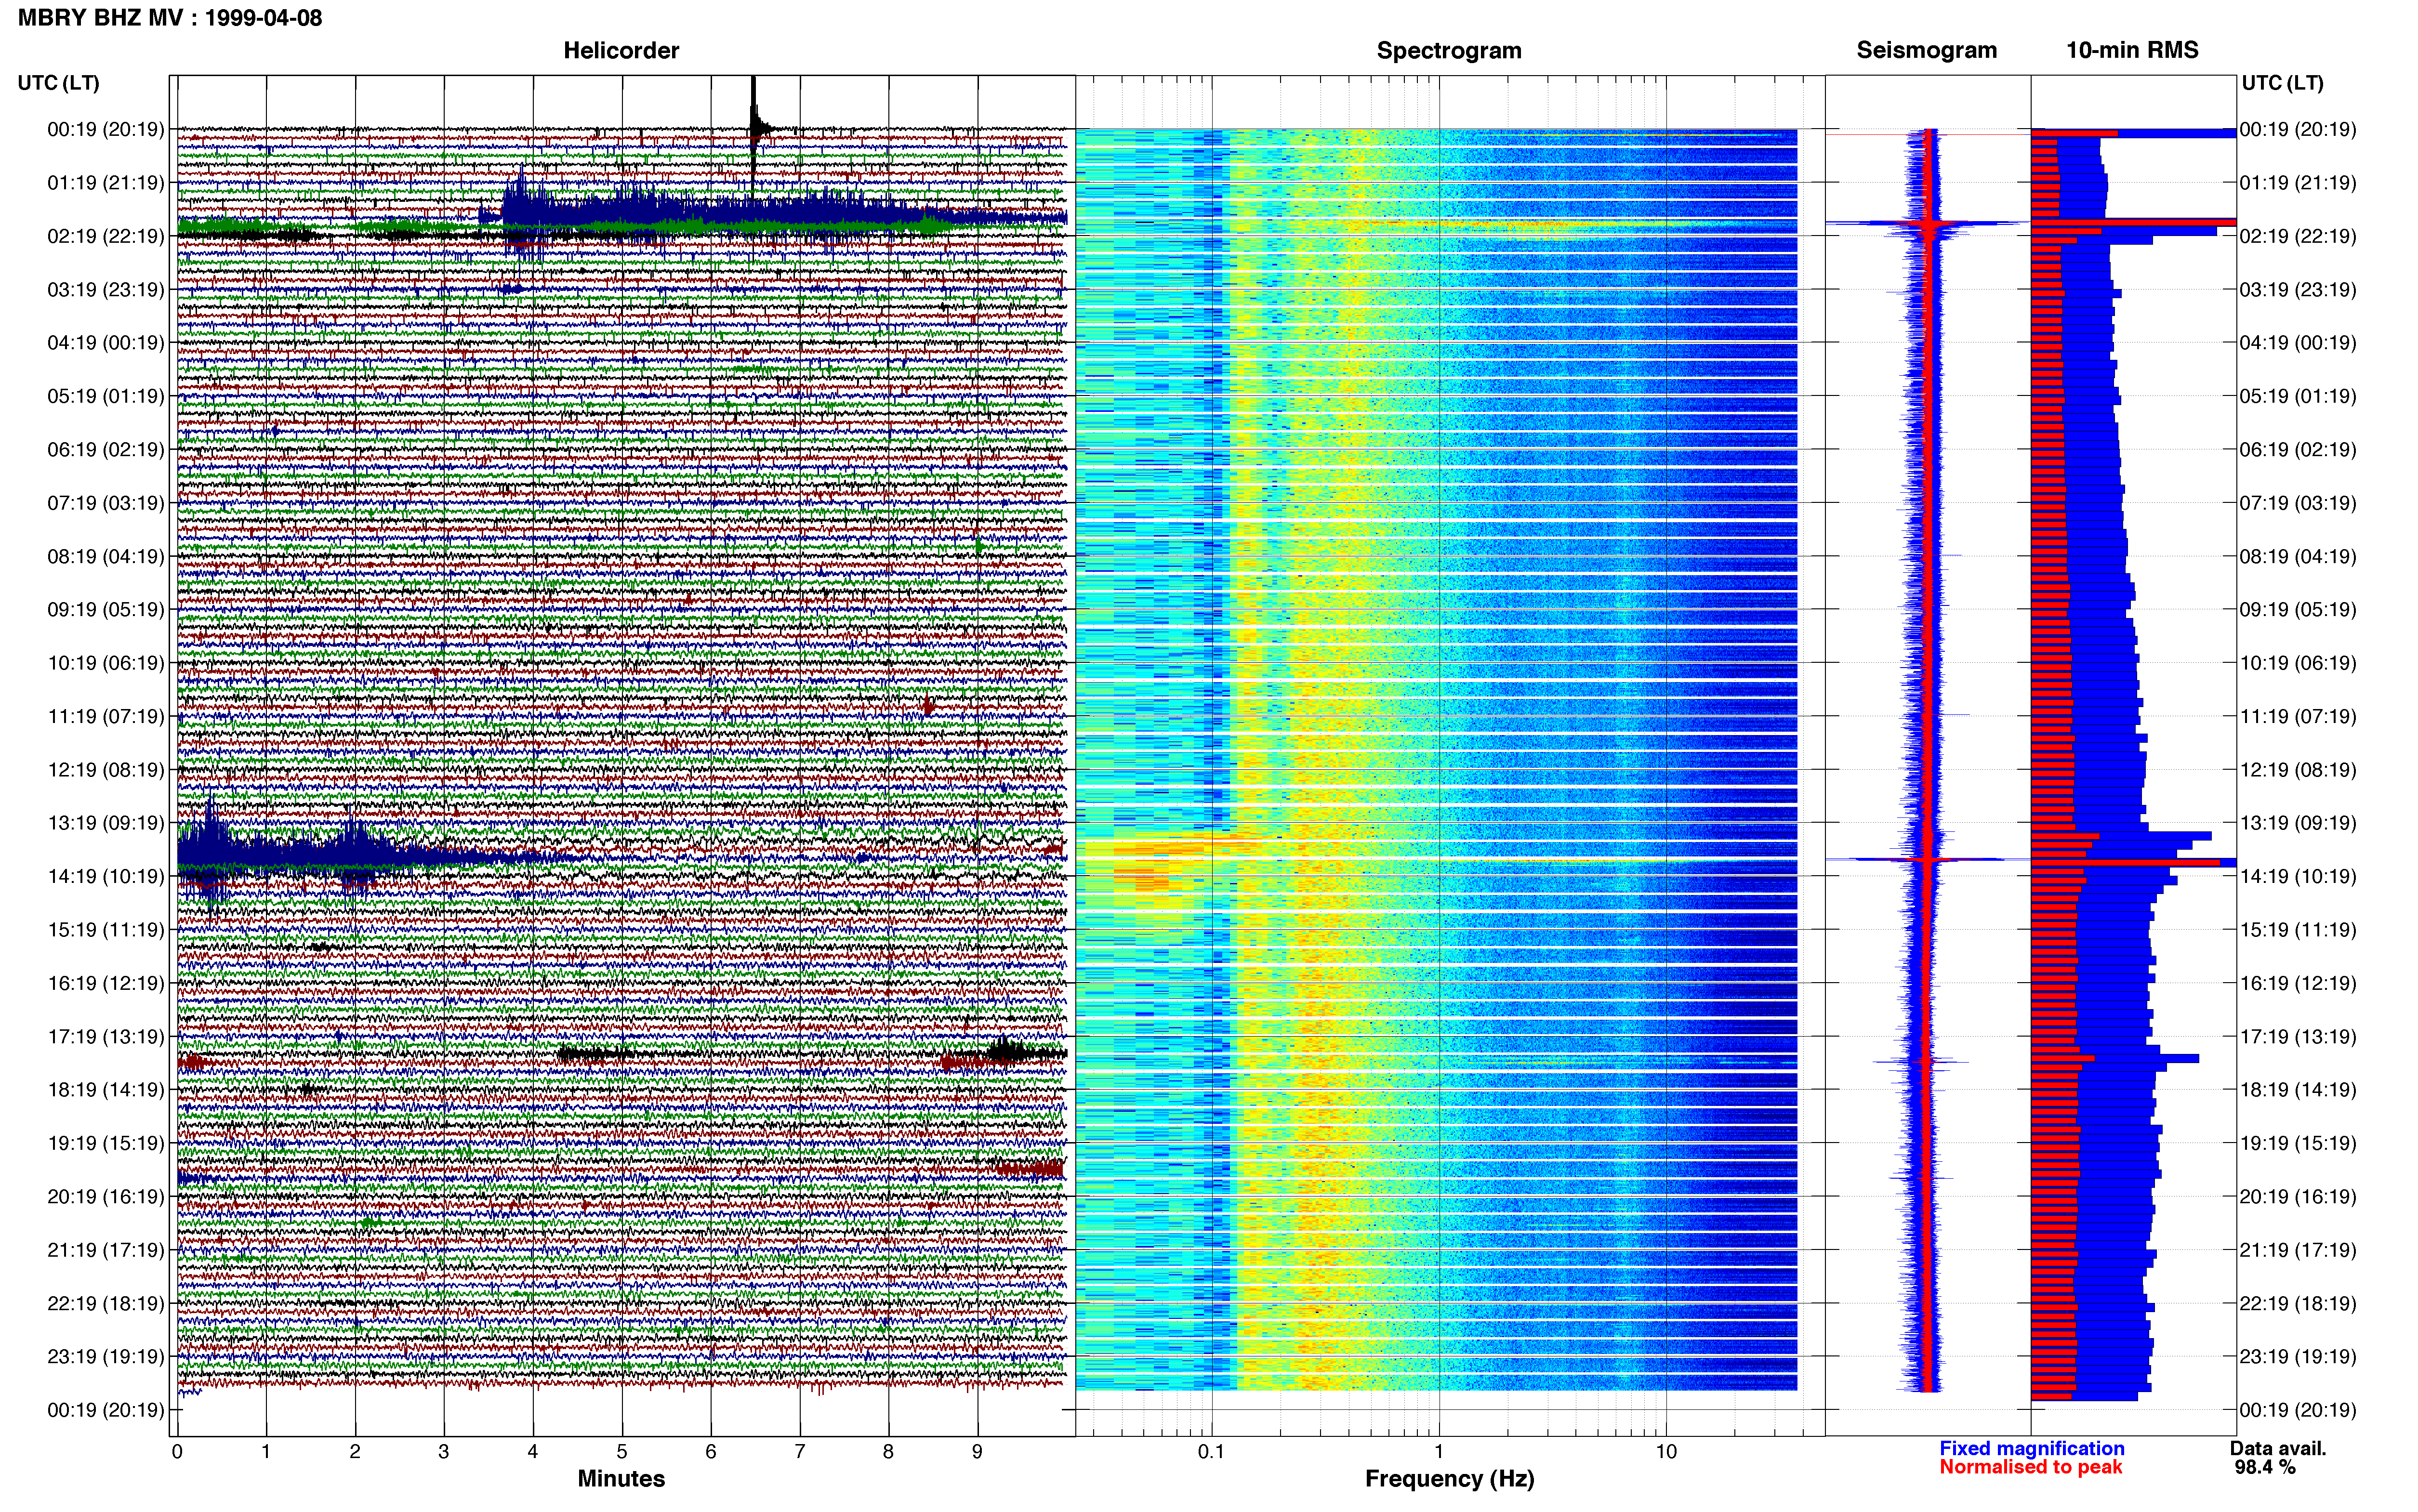Click left time label '17:19 (13:19)'
The image size is (2418, 1512).
pyautogui.click(x=106, y=1036)
